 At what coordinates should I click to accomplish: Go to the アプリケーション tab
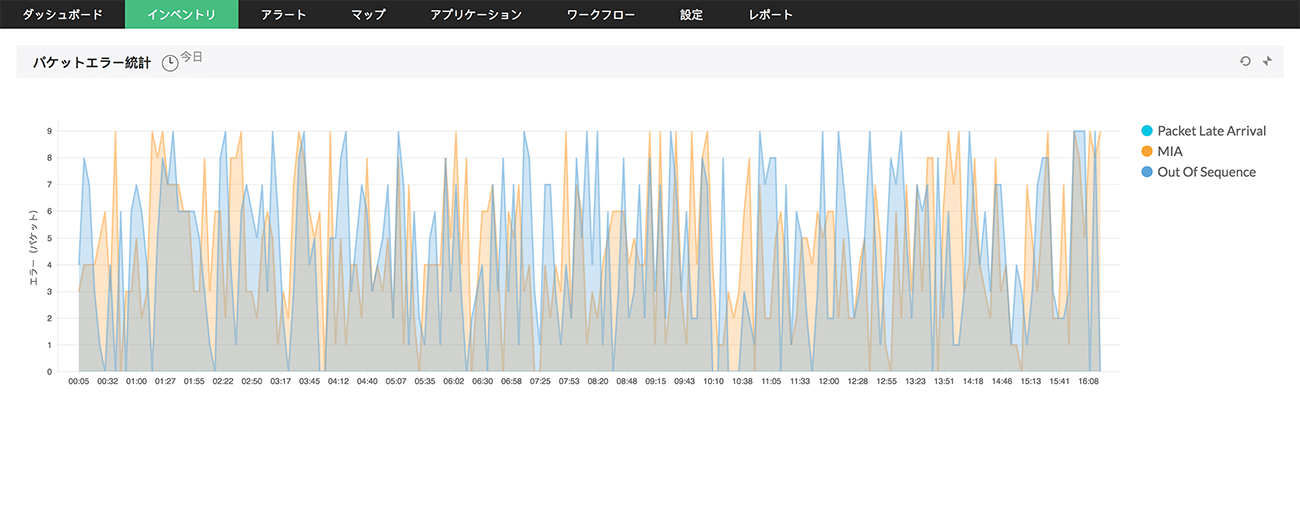[476, 14]
